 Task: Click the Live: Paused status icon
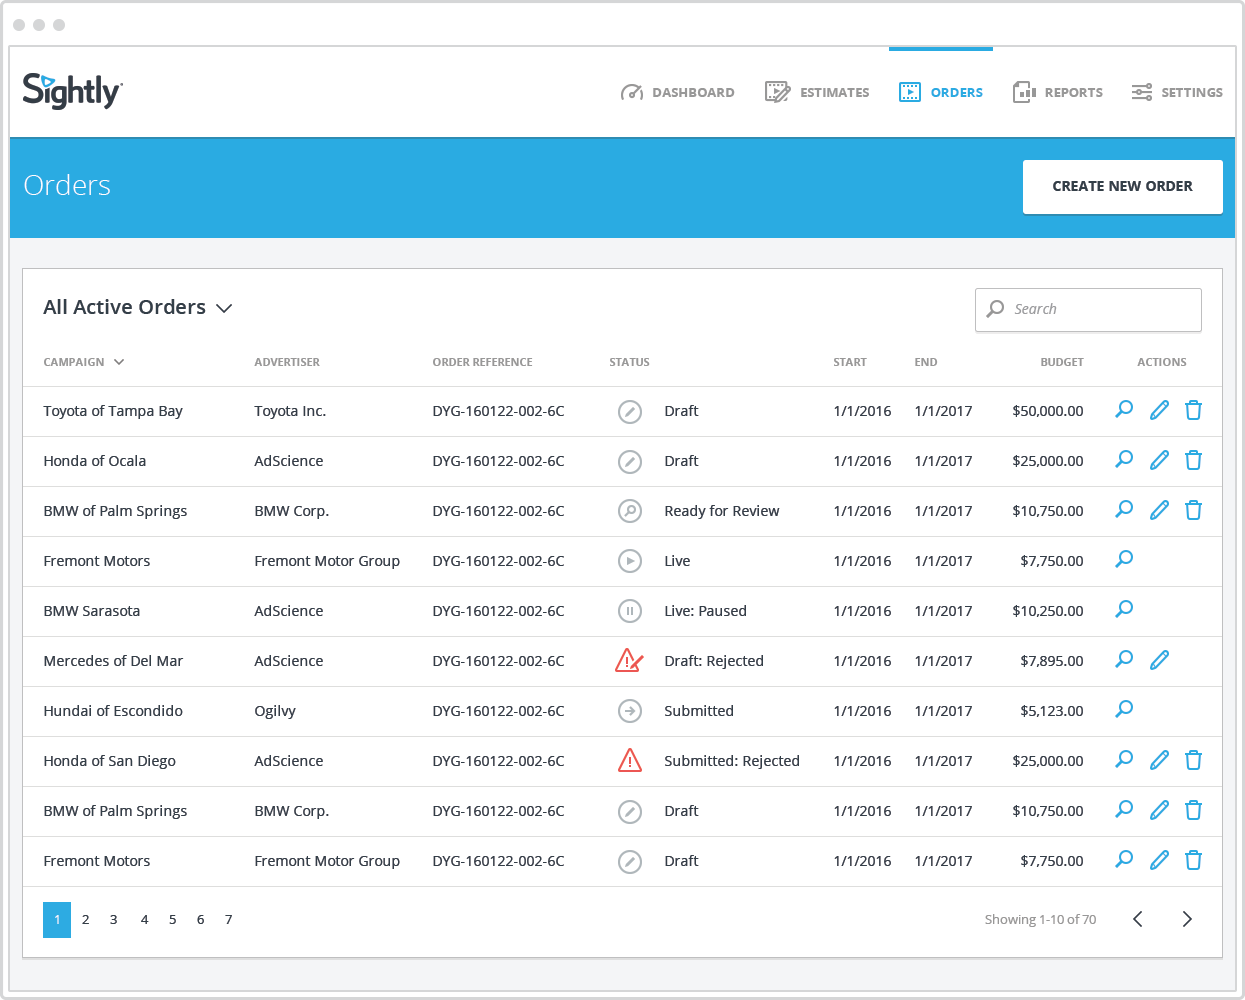(x=629, y=611)
